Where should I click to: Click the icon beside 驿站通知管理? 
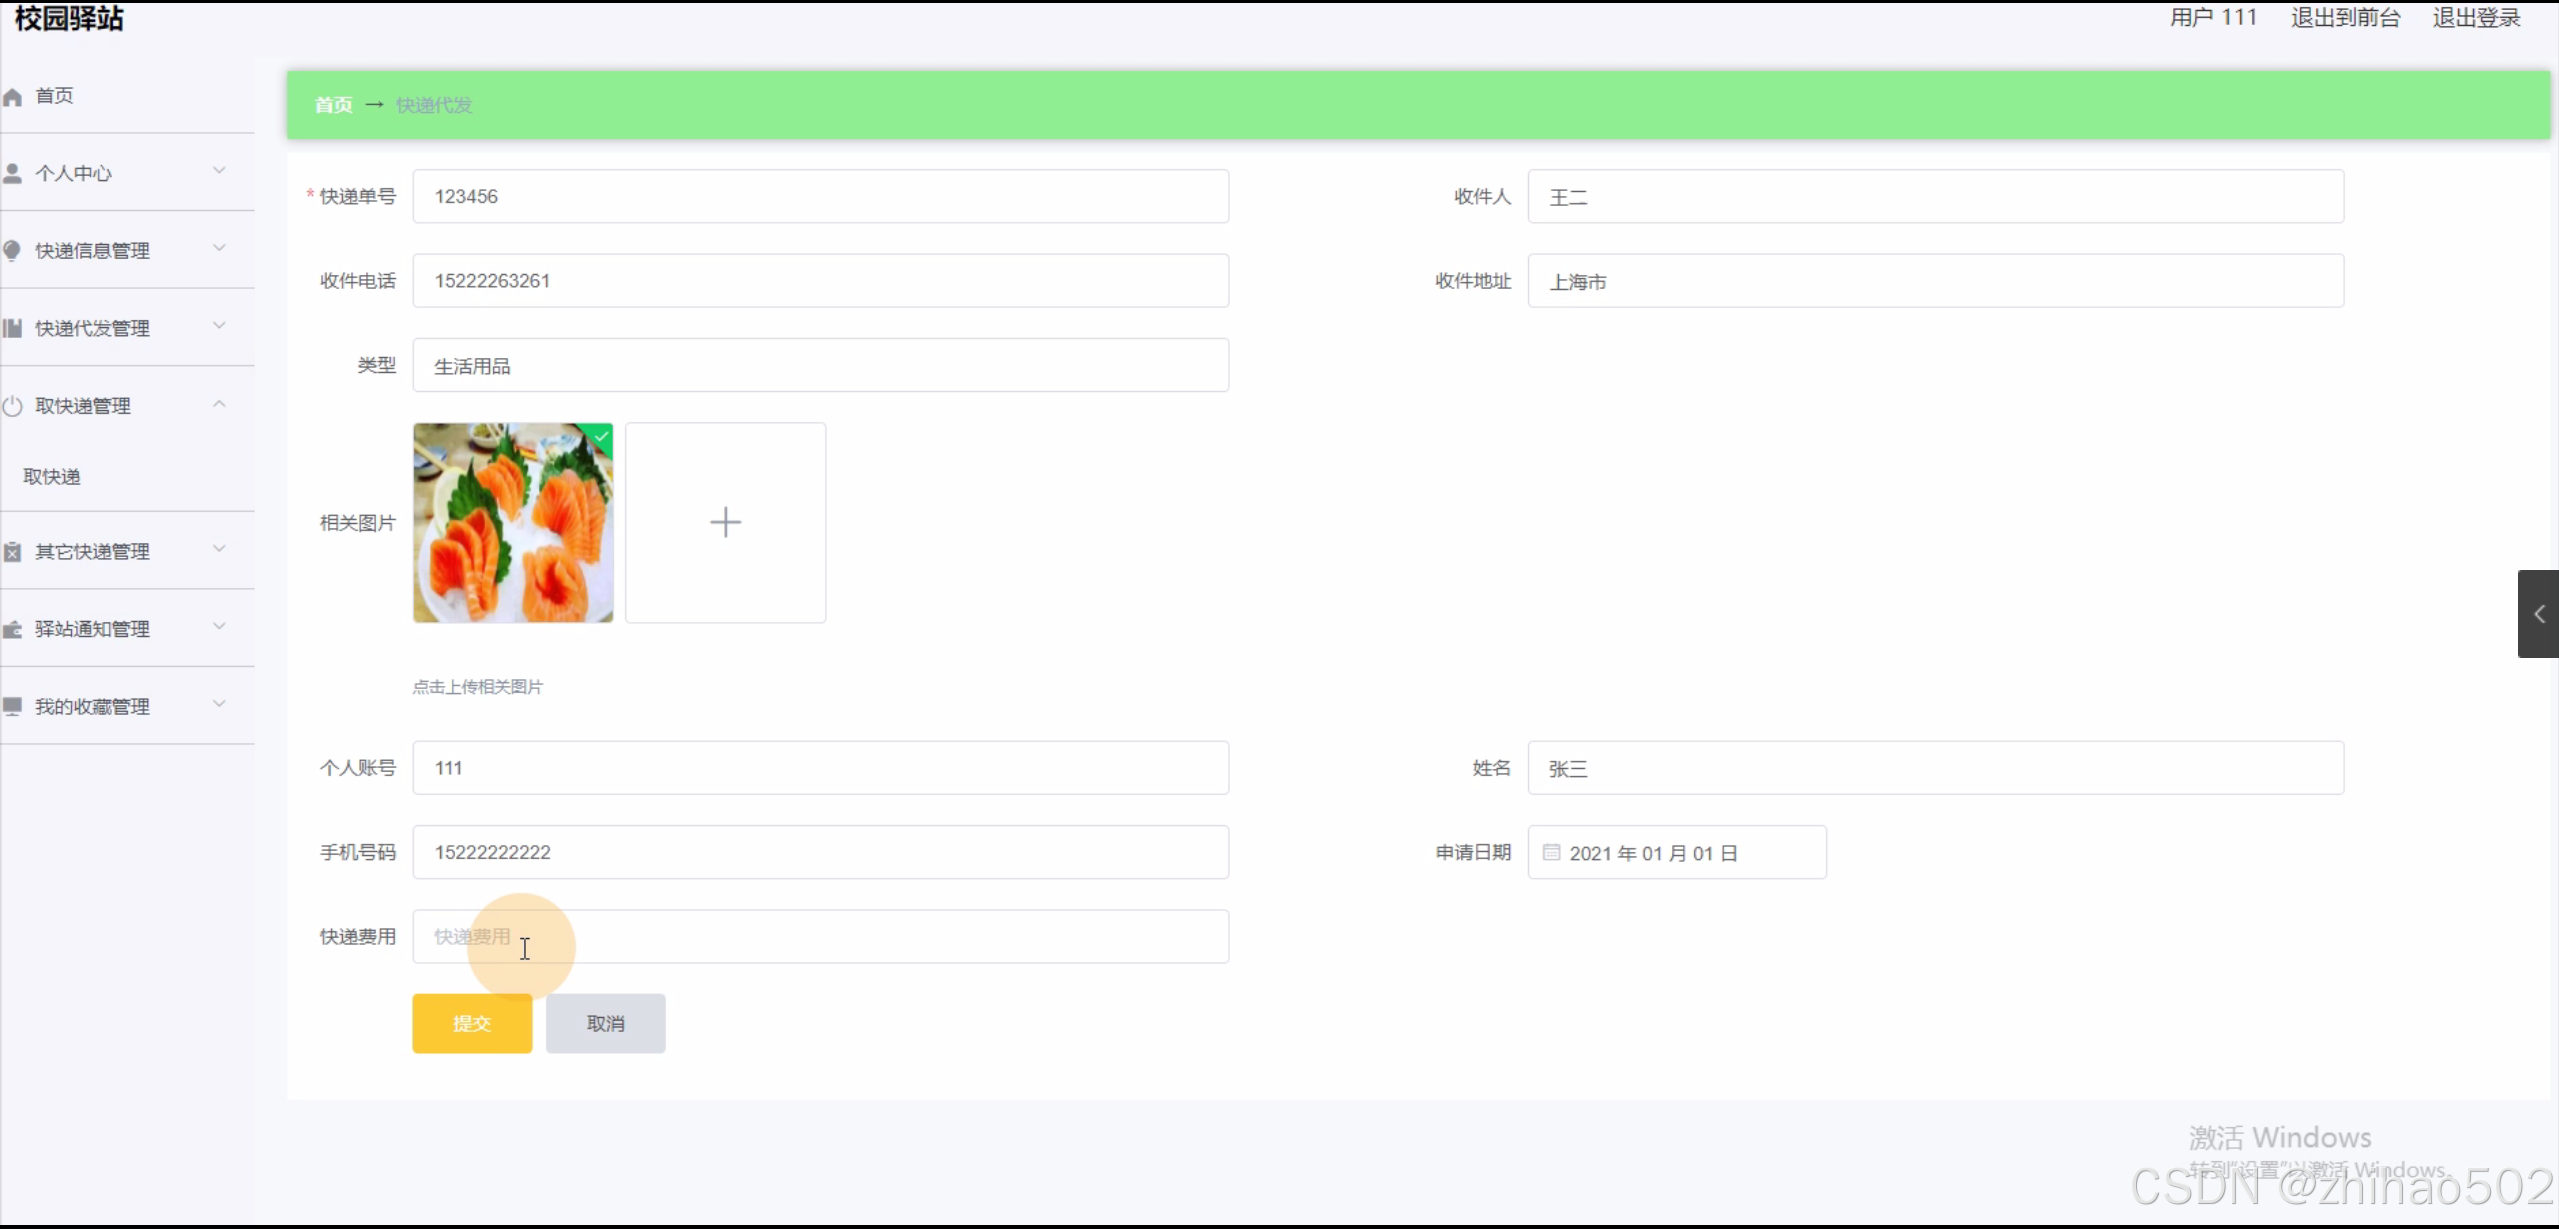tap(13, 629)
